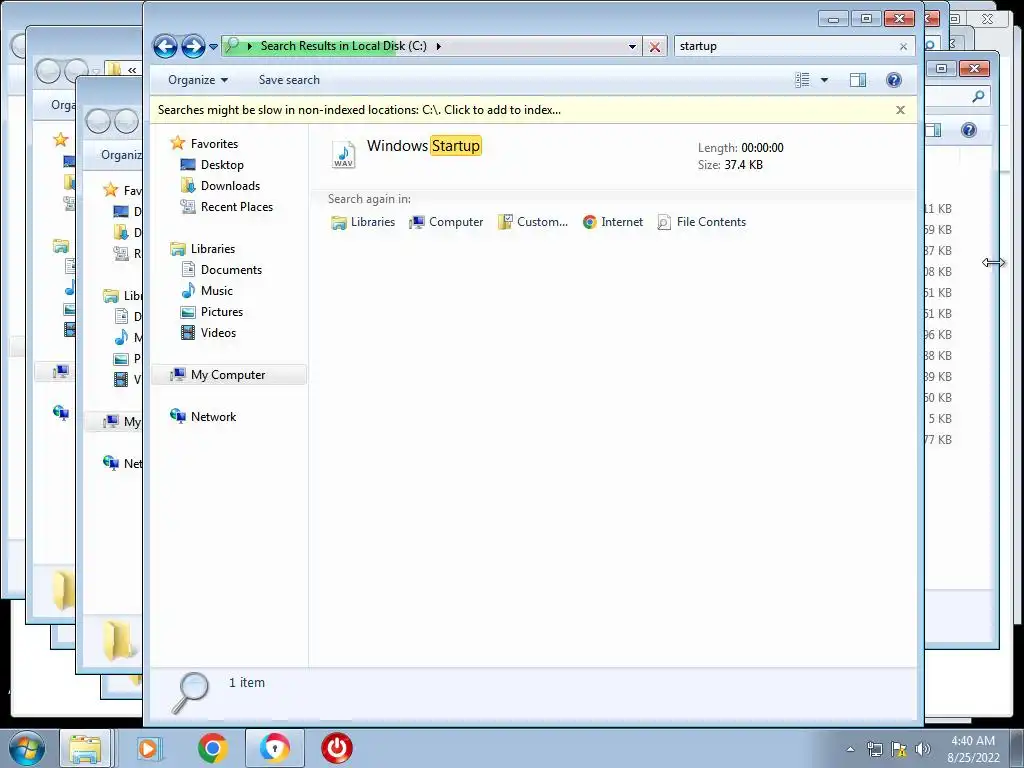Click Organize in the third background window
The height and width of the screenshot is (768, 1024).
(121, 155)
